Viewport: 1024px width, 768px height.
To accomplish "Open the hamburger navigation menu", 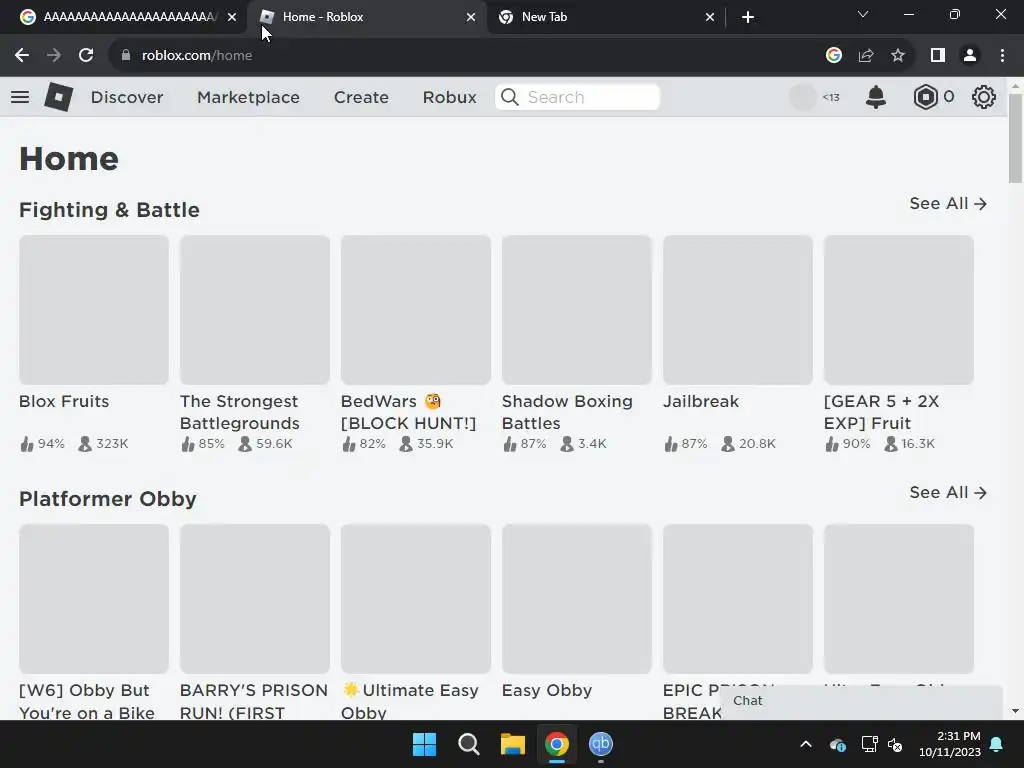I will (x=20, y=97).
